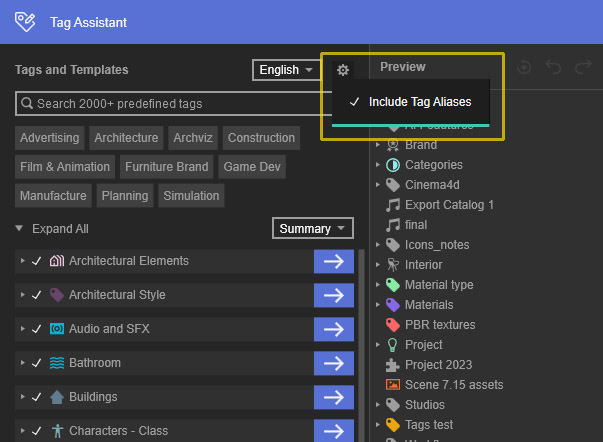
Task: Click the Categories half-circle icon
Action: tap(393, 165)
